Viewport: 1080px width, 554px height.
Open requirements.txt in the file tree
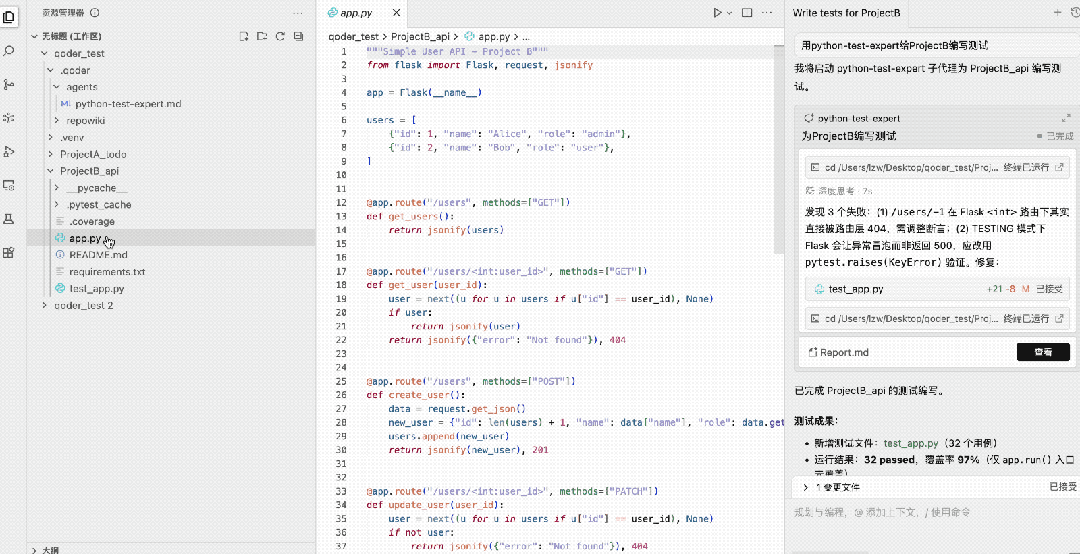coord(107,271)
